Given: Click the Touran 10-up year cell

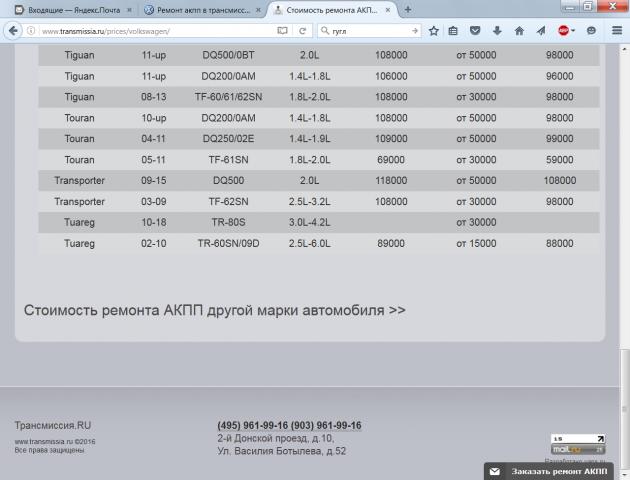Looking at the screenshot, I should (x=153, y=118).
